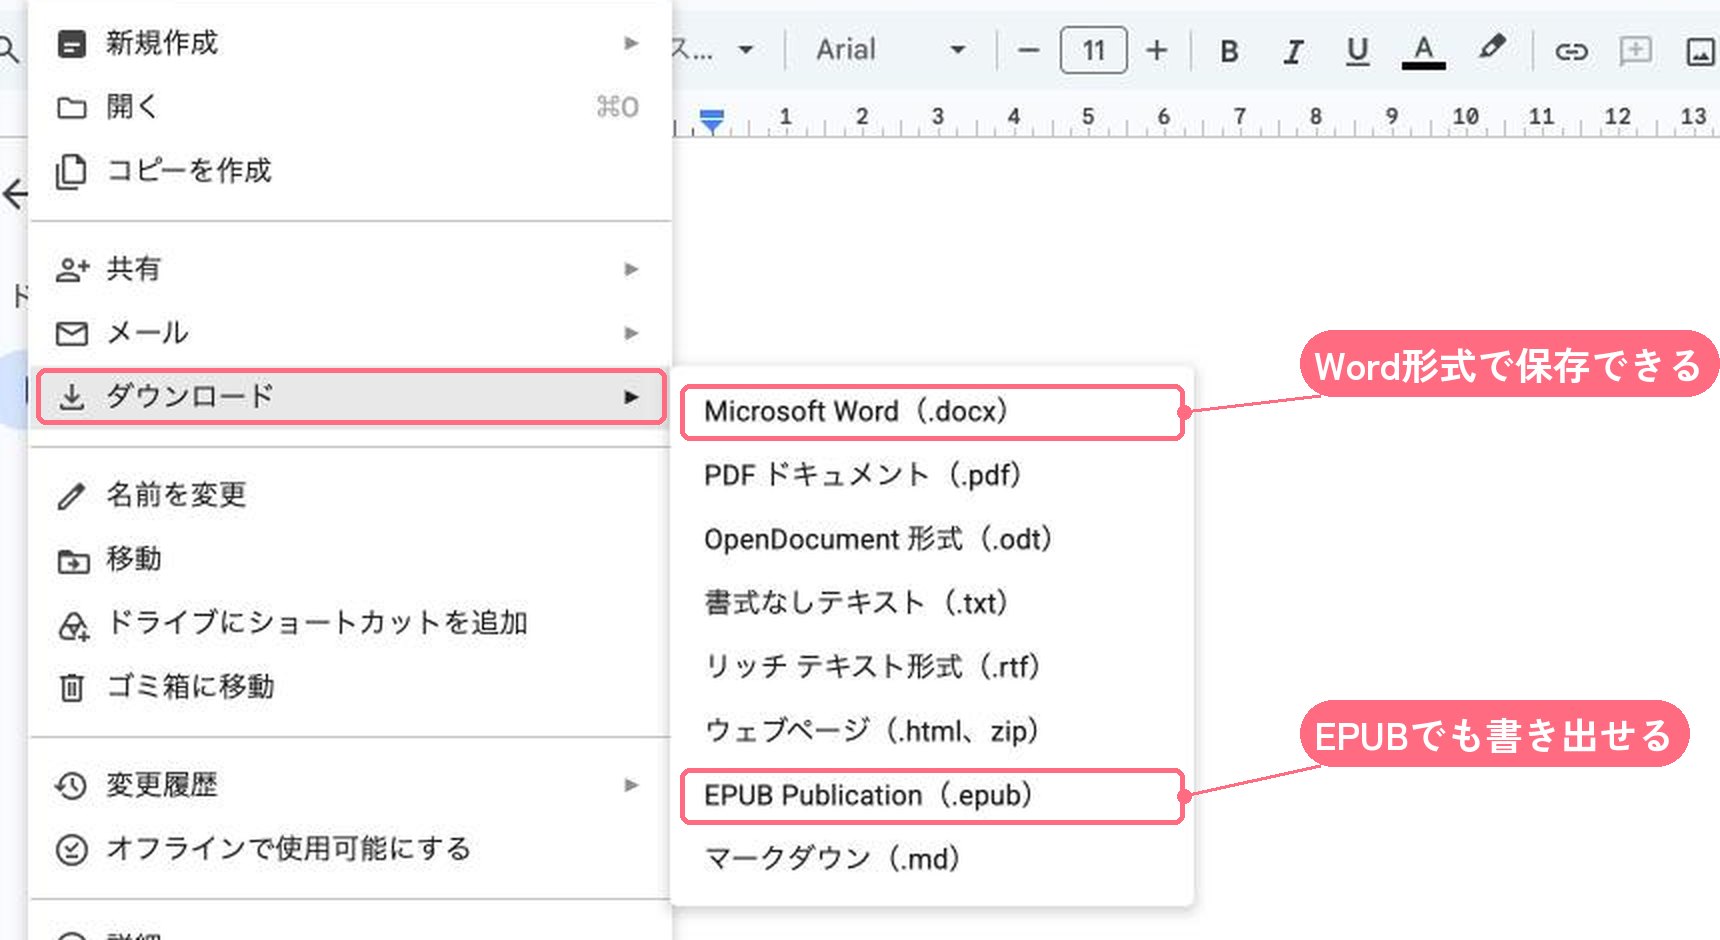The width and height of the screenshot is (1720, 940).
Task: Click the font size field showing 11
Action: click(x=1093, y=50)
